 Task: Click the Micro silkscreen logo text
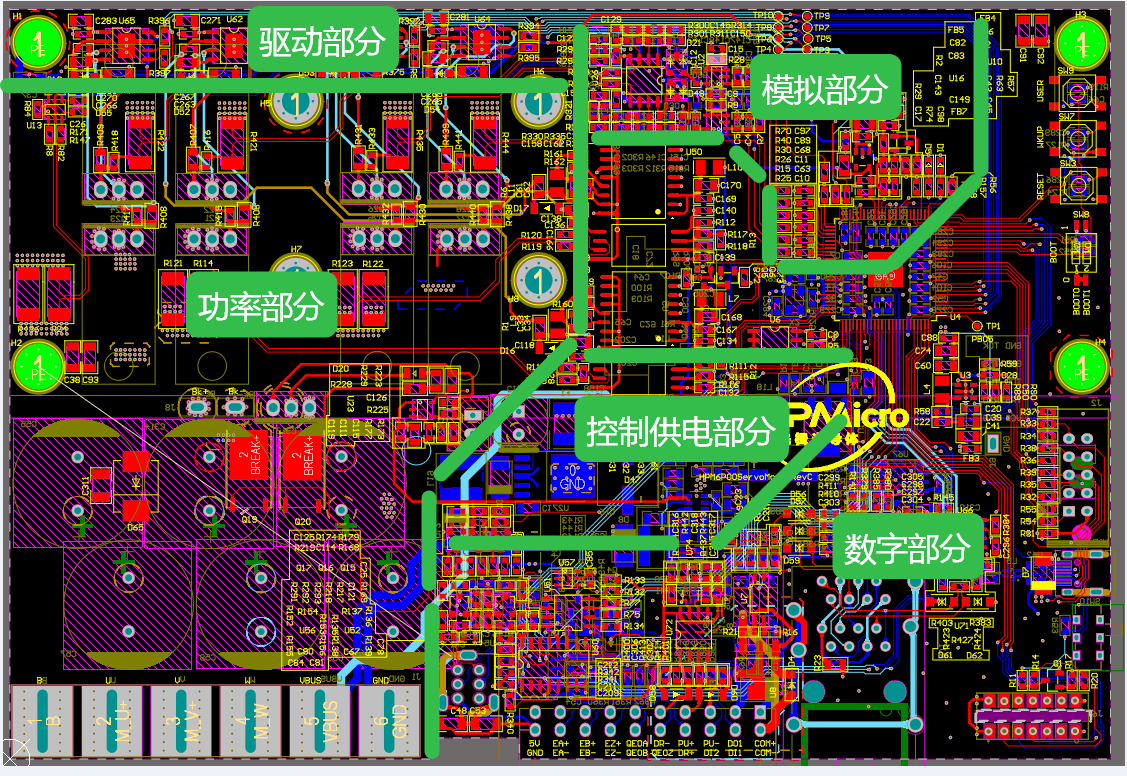(x=859, y=413)
